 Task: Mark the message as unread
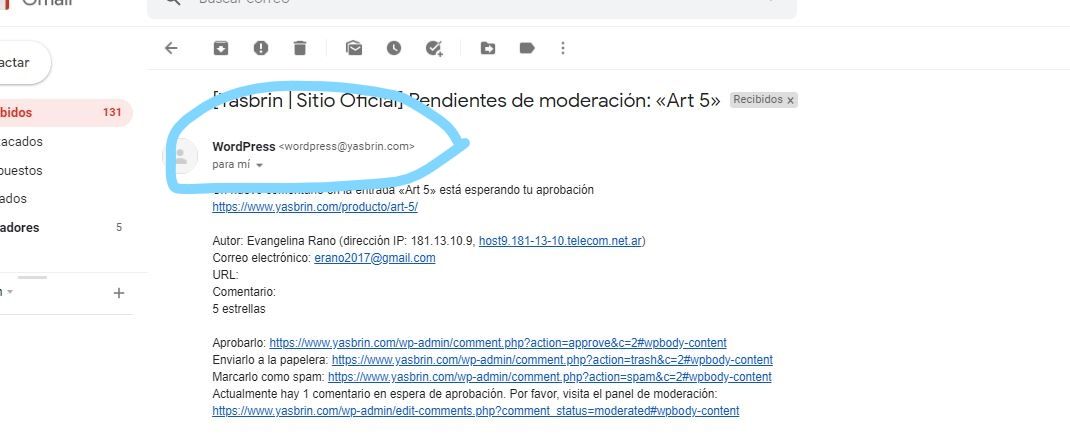pyautogui.click(x=353, y=48)
